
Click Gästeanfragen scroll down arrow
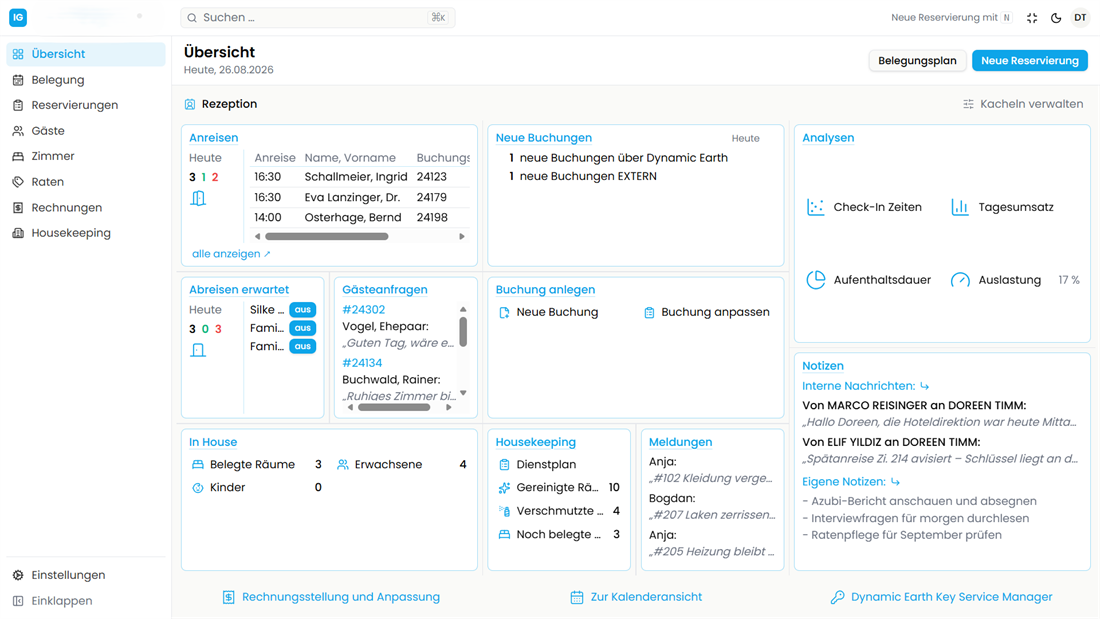click(463, 393)
